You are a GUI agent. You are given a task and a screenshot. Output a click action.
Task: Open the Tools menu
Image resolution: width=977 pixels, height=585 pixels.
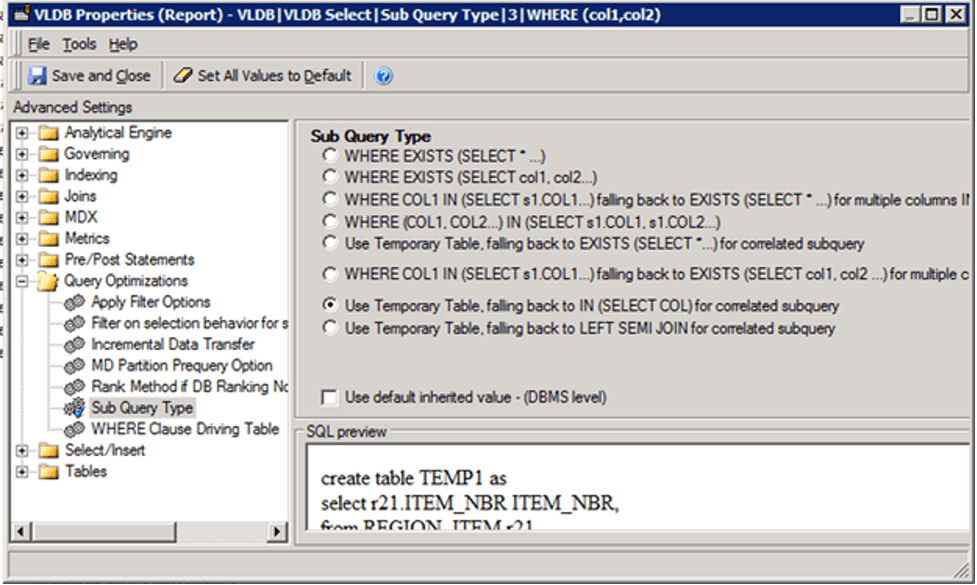point(79,44)
